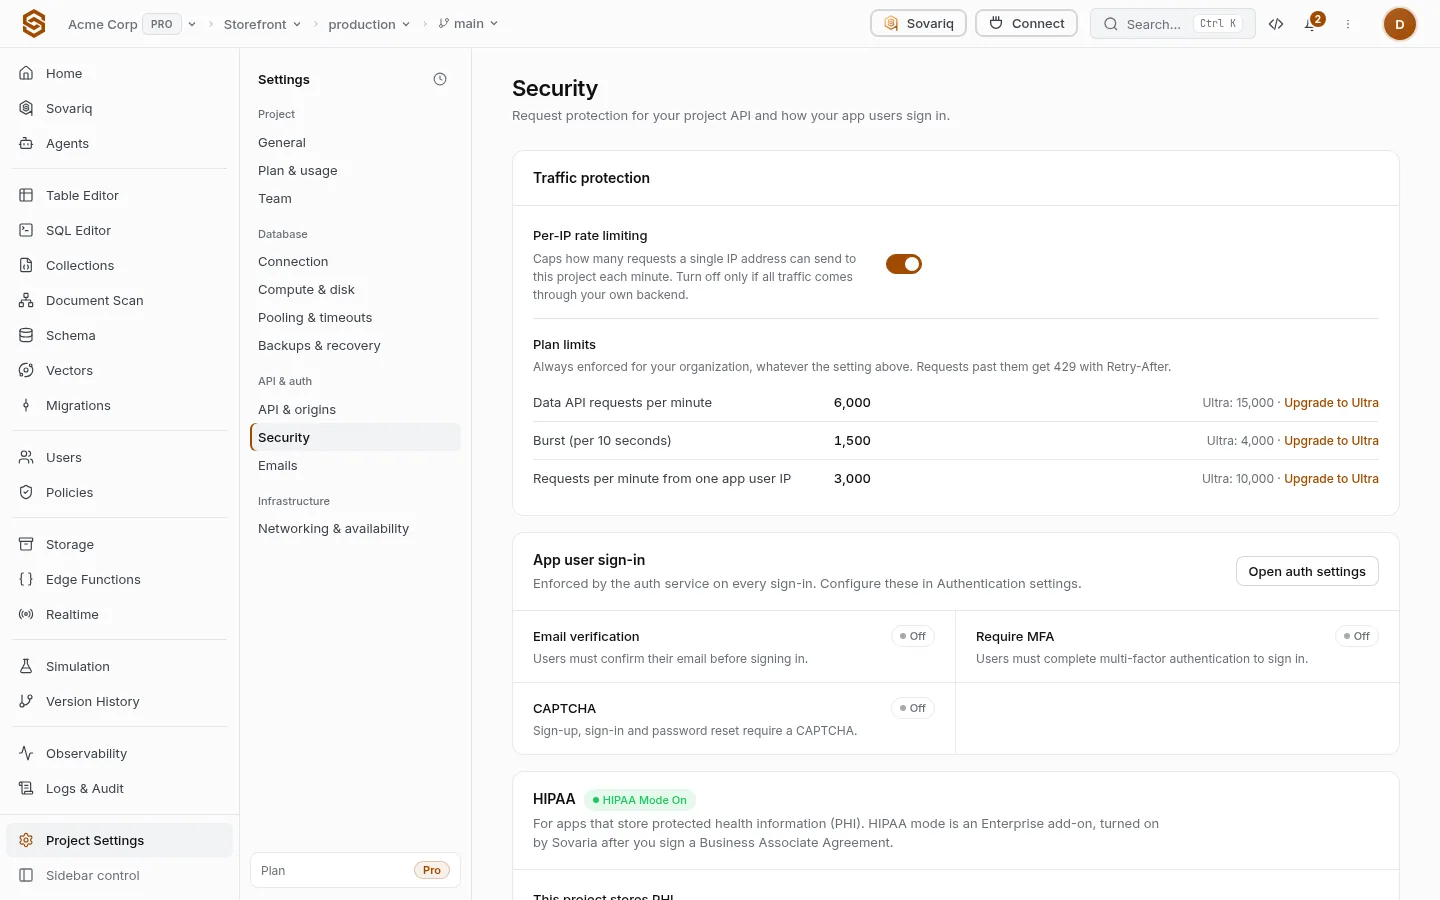Click the Sovaria logo icon
The width and height of the screenshot is (1440, 900).
[34, 24]
